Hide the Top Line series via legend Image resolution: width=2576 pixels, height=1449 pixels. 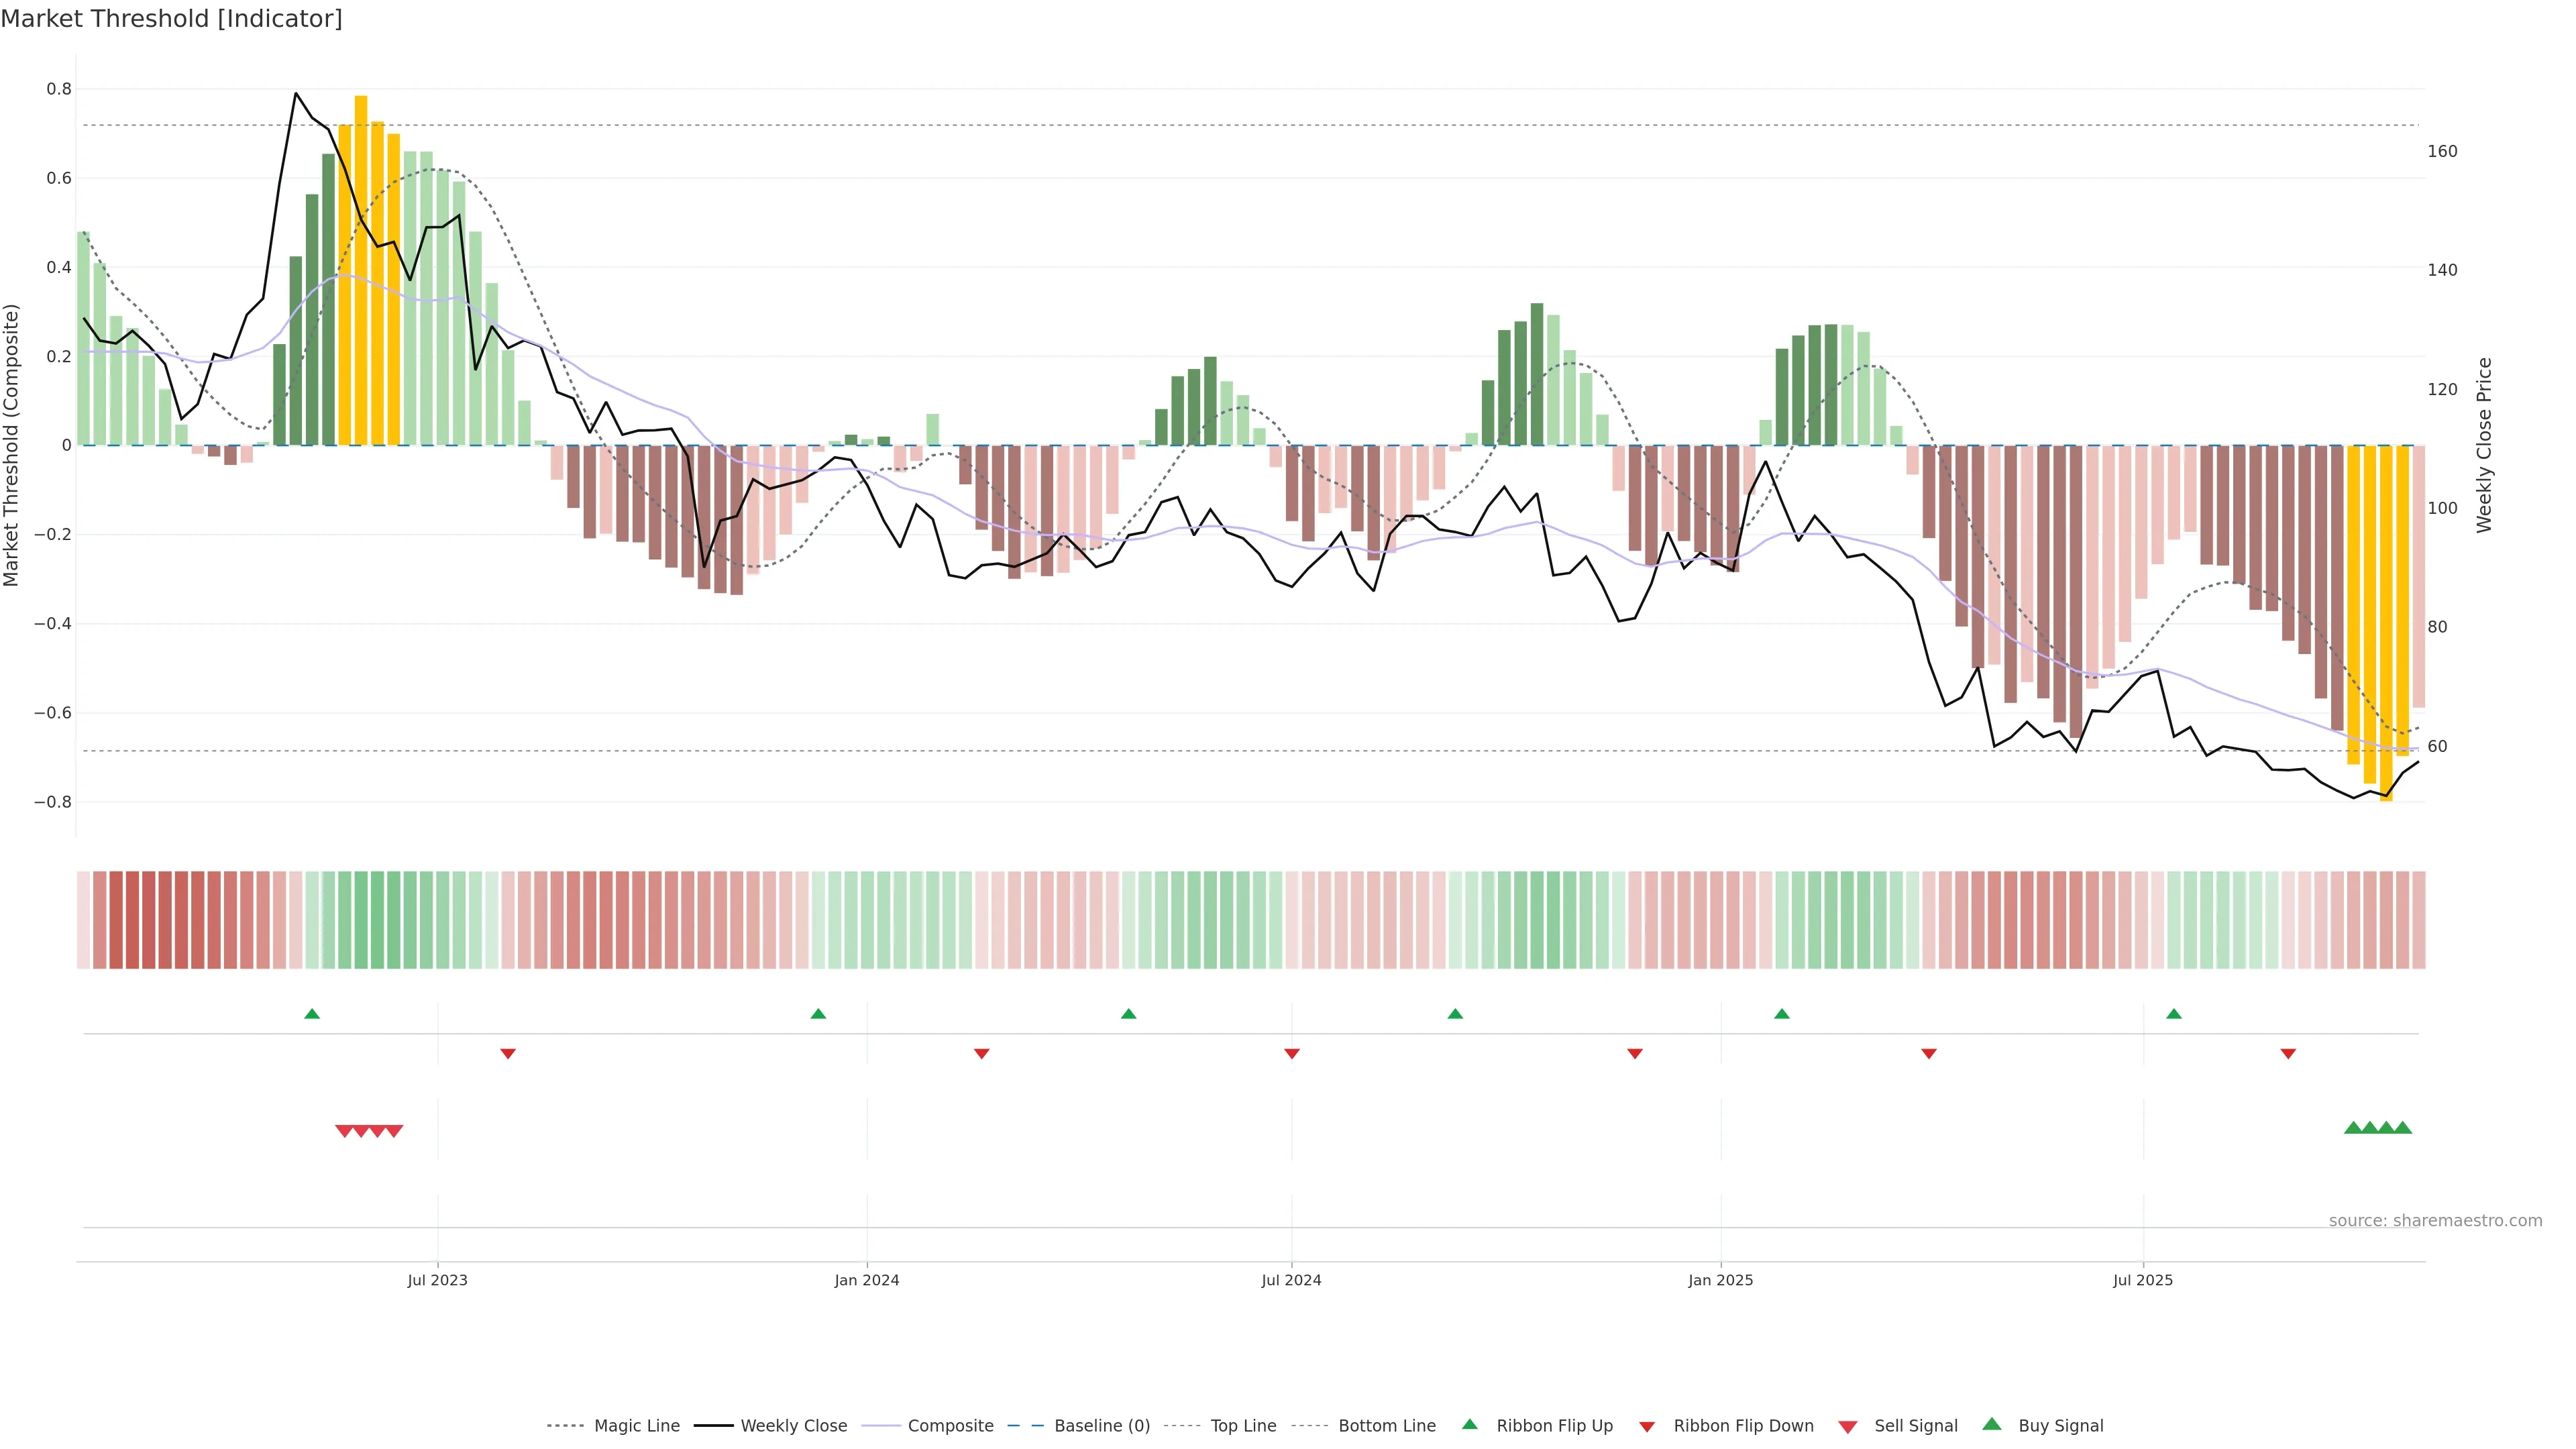(1243, 1426)
